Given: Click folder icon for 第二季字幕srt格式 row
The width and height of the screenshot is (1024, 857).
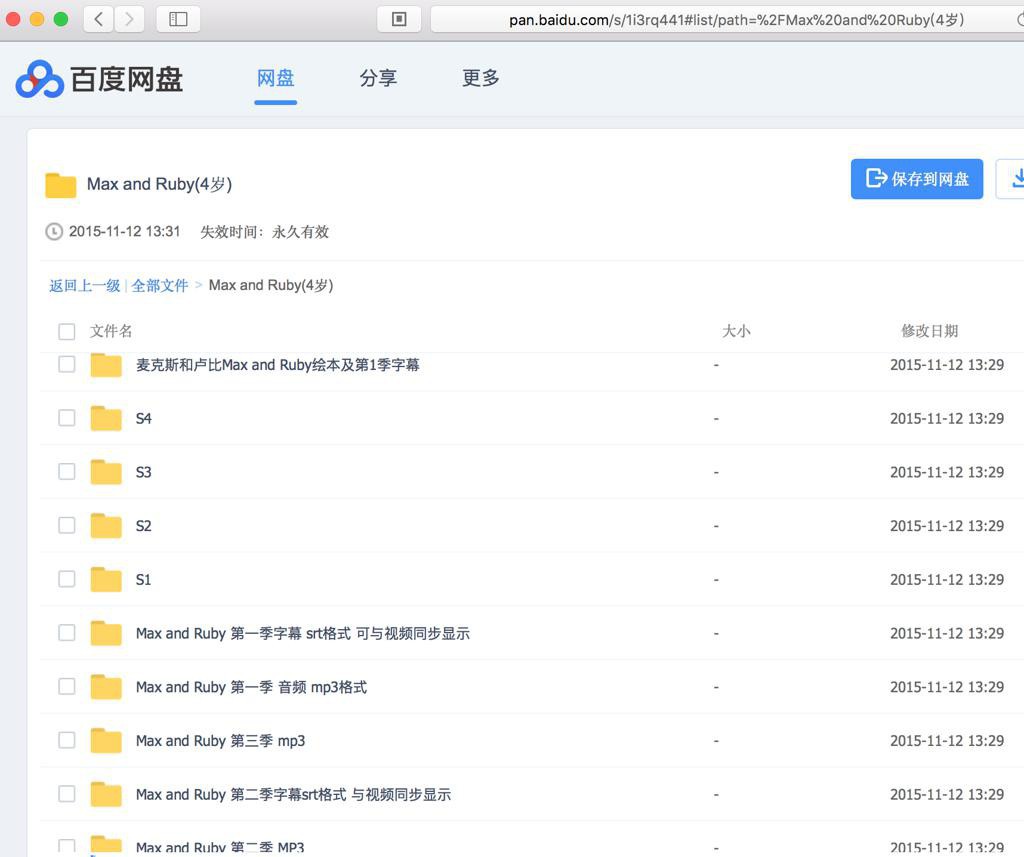Looking at the screenshot, I should point(106,794).
